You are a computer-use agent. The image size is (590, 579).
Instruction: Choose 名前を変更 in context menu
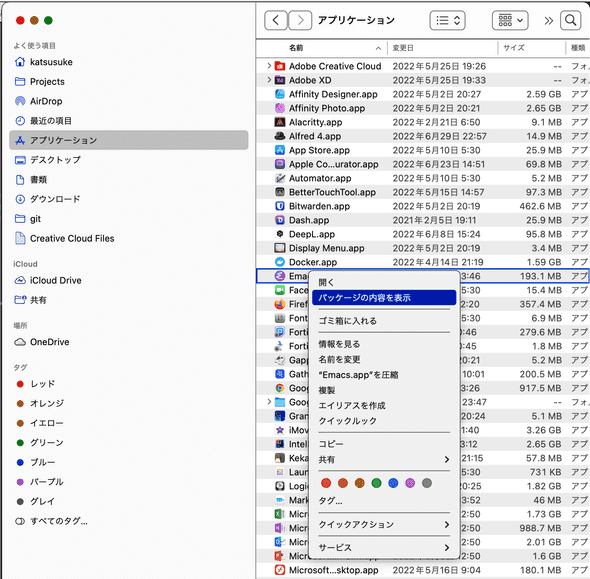click(x=384, y=359)
